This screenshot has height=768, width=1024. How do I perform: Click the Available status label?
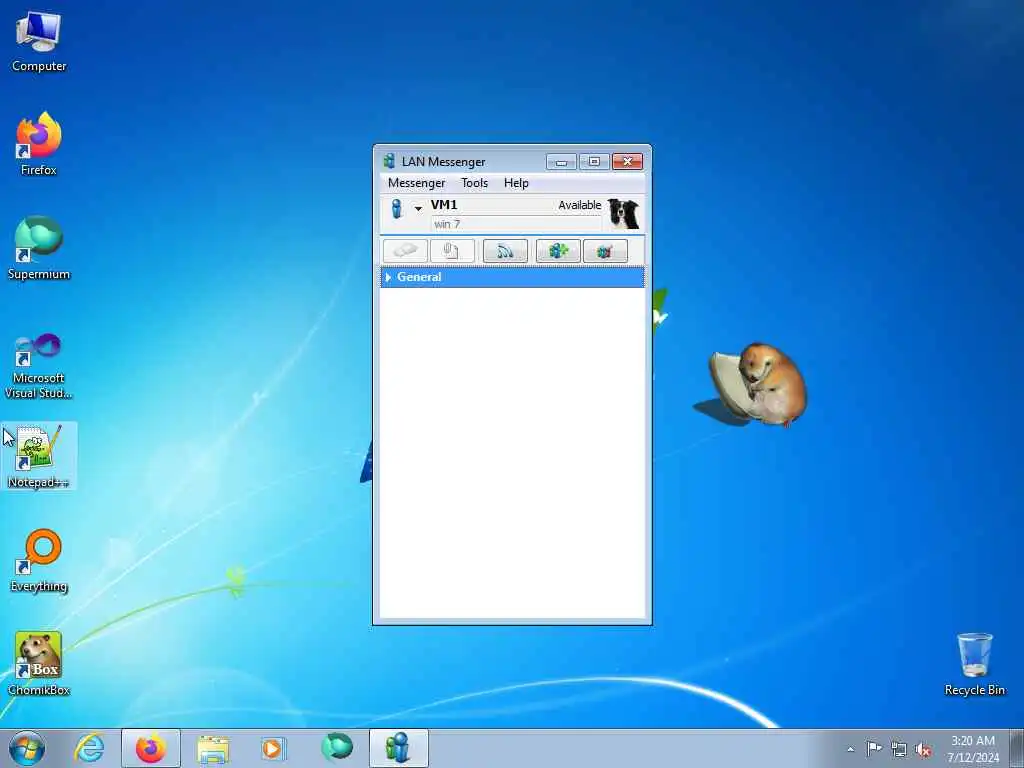(579, 205)
